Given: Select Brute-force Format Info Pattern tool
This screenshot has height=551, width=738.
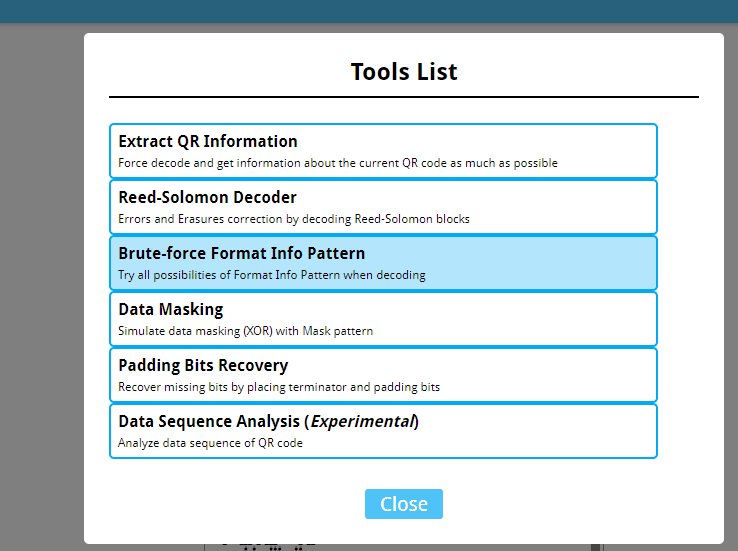Looking at the screenshot, I should click(x=383, y=263).
